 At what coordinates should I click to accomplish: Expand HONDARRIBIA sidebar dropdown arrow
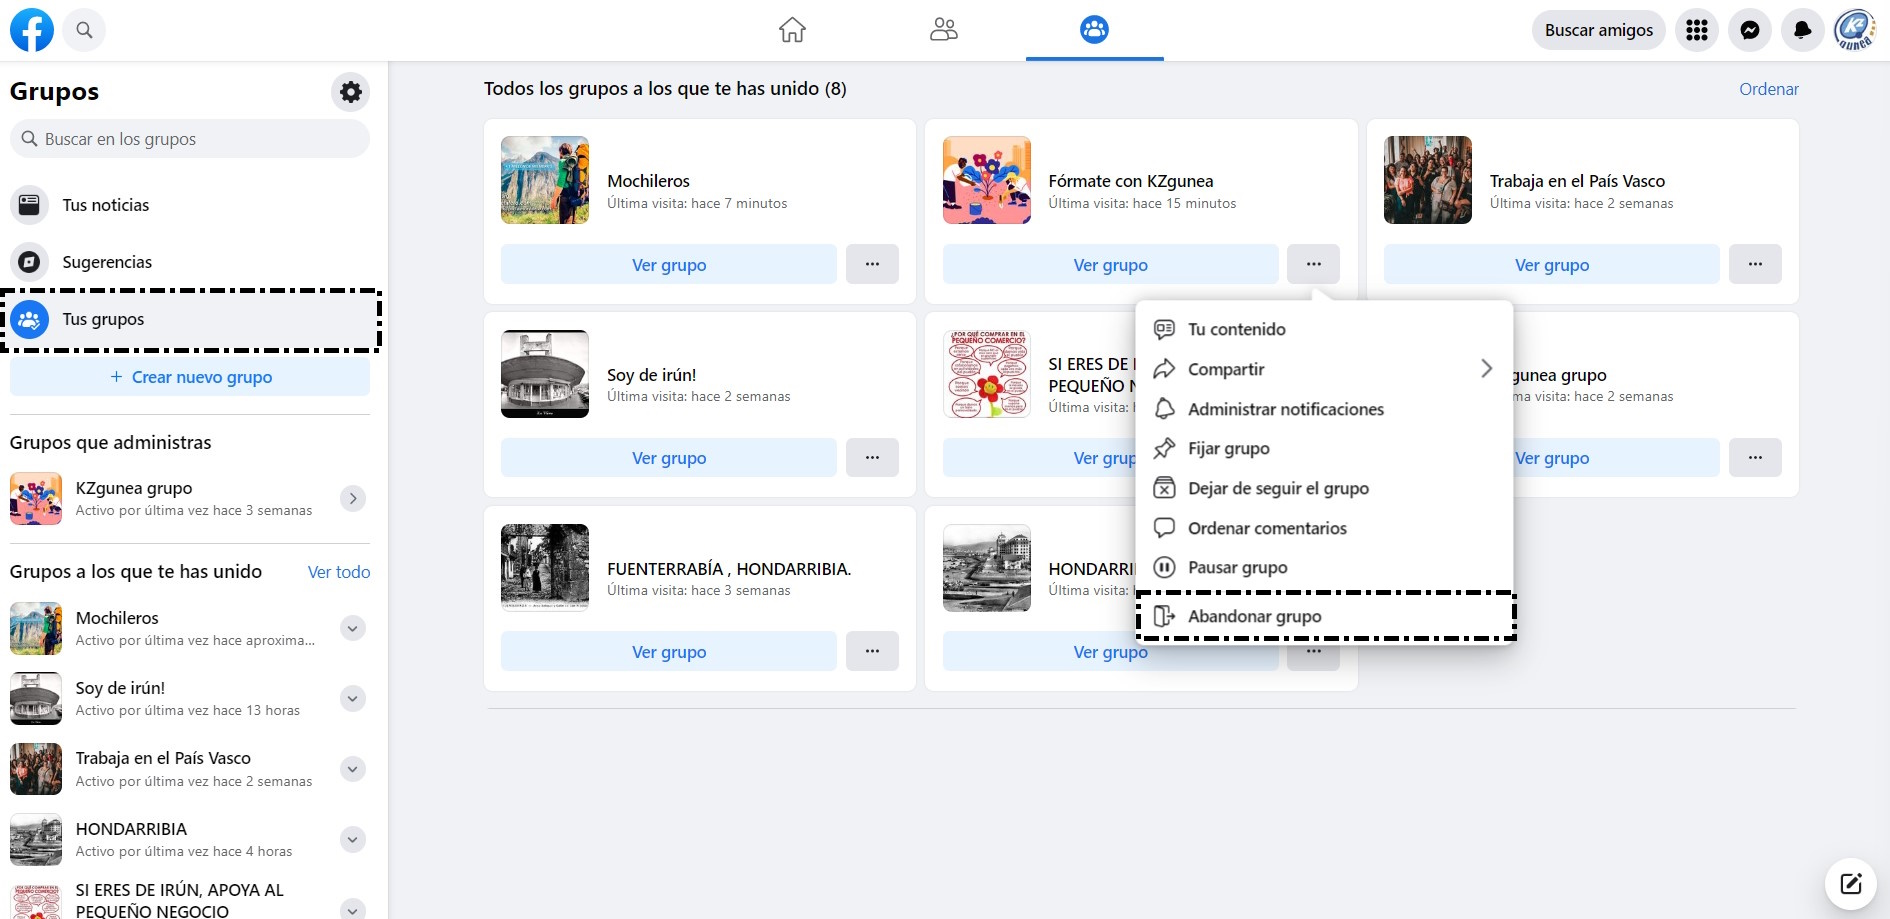point(353,839)
